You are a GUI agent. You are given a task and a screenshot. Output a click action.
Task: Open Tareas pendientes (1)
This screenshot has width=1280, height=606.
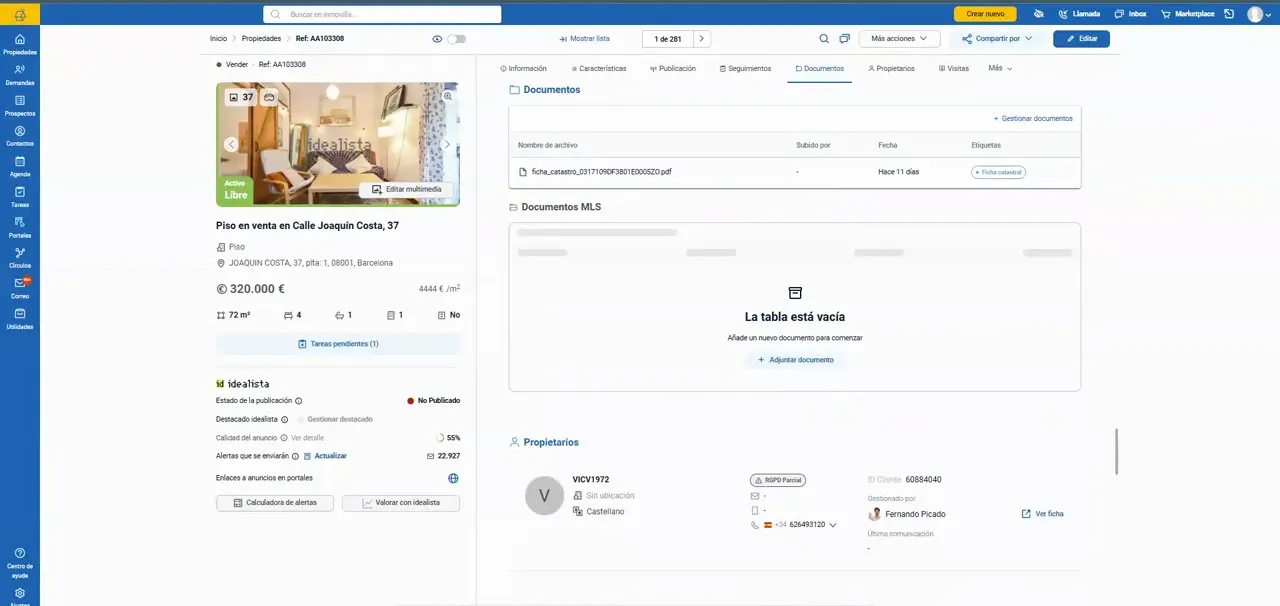pyautogui.click(x=338, y=344)
